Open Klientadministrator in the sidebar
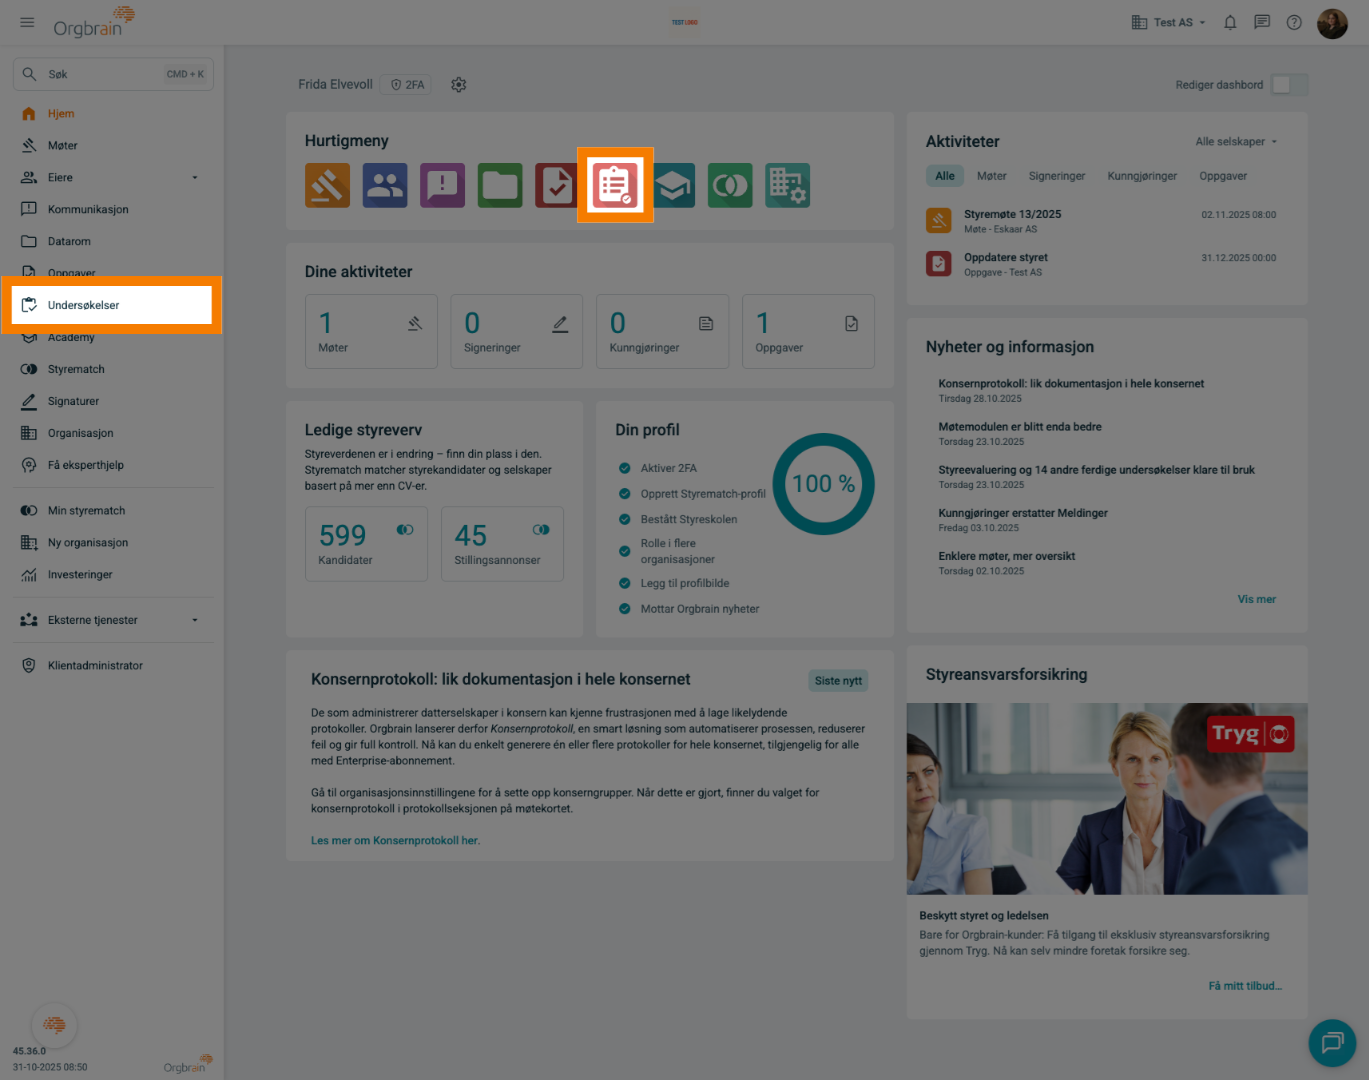The image size is (1369, 1080). 113,666
